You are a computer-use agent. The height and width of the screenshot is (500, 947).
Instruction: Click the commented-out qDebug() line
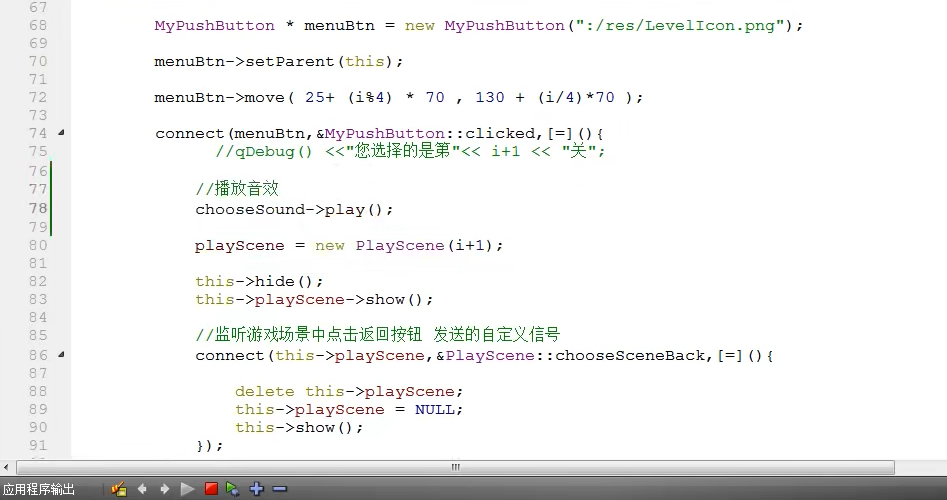[410, 151]
